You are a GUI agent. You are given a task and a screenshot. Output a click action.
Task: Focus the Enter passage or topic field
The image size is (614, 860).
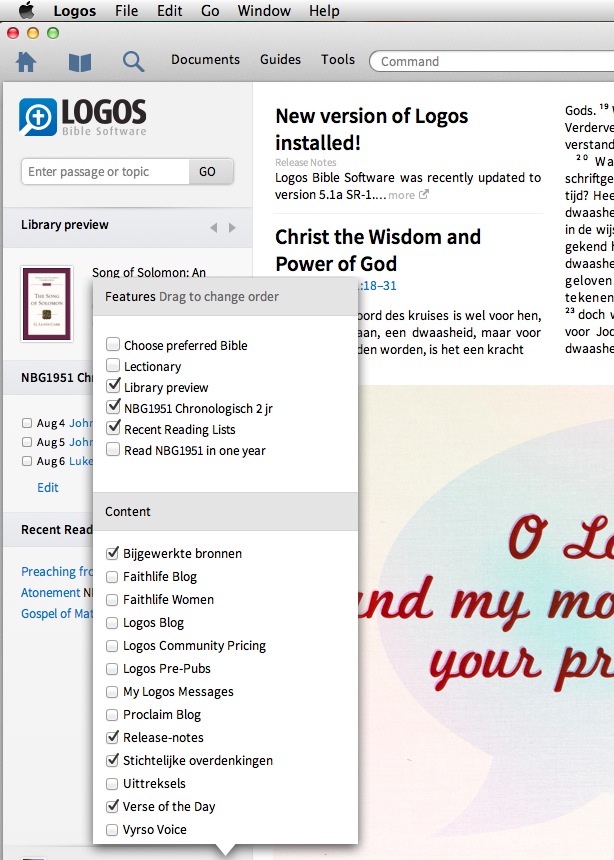tap(105, 172)
